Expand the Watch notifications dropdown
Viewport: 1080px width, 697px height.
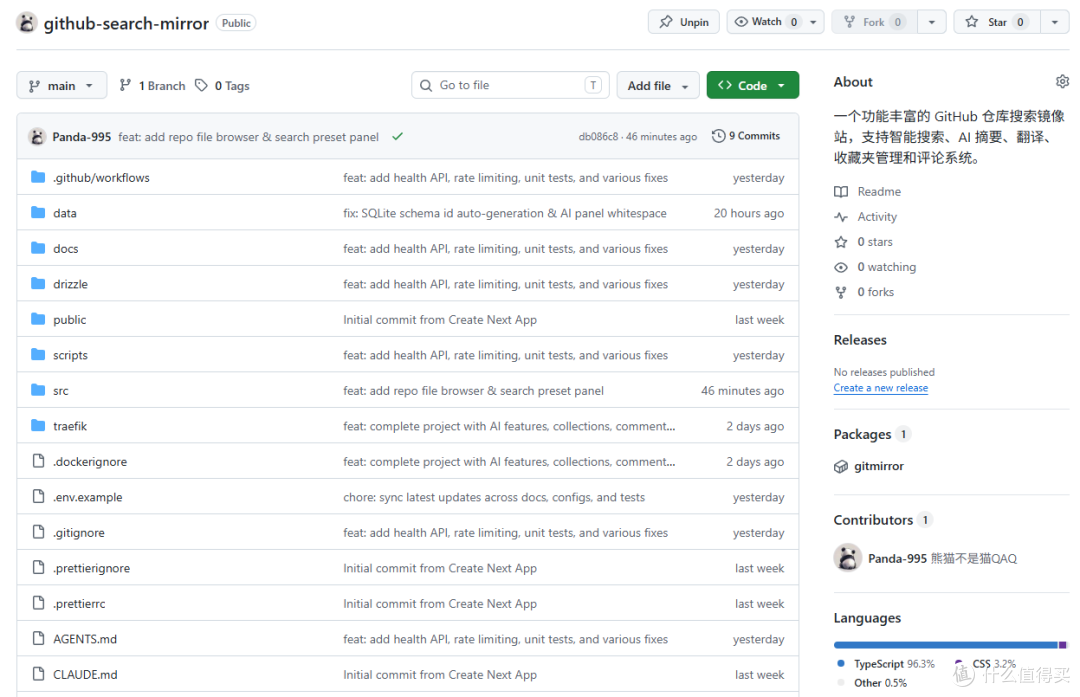tap(775, 22)
